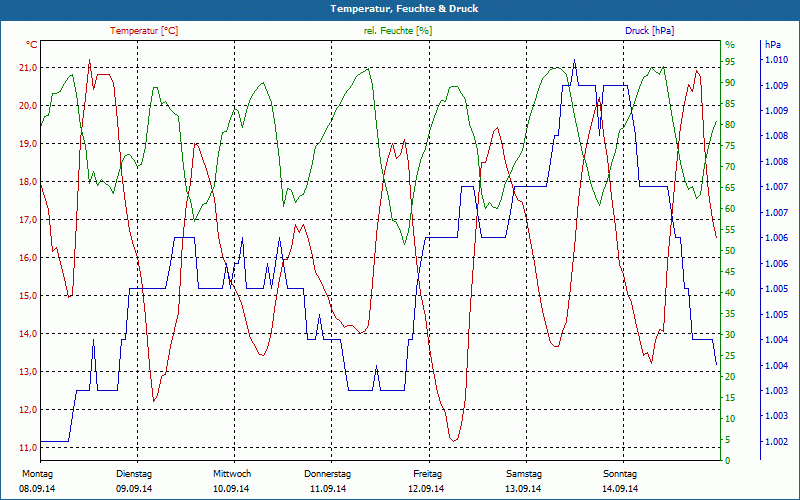Click the green '5' humidity axis value
This screenshot has height=500, width=800.
tap(728, 440)
